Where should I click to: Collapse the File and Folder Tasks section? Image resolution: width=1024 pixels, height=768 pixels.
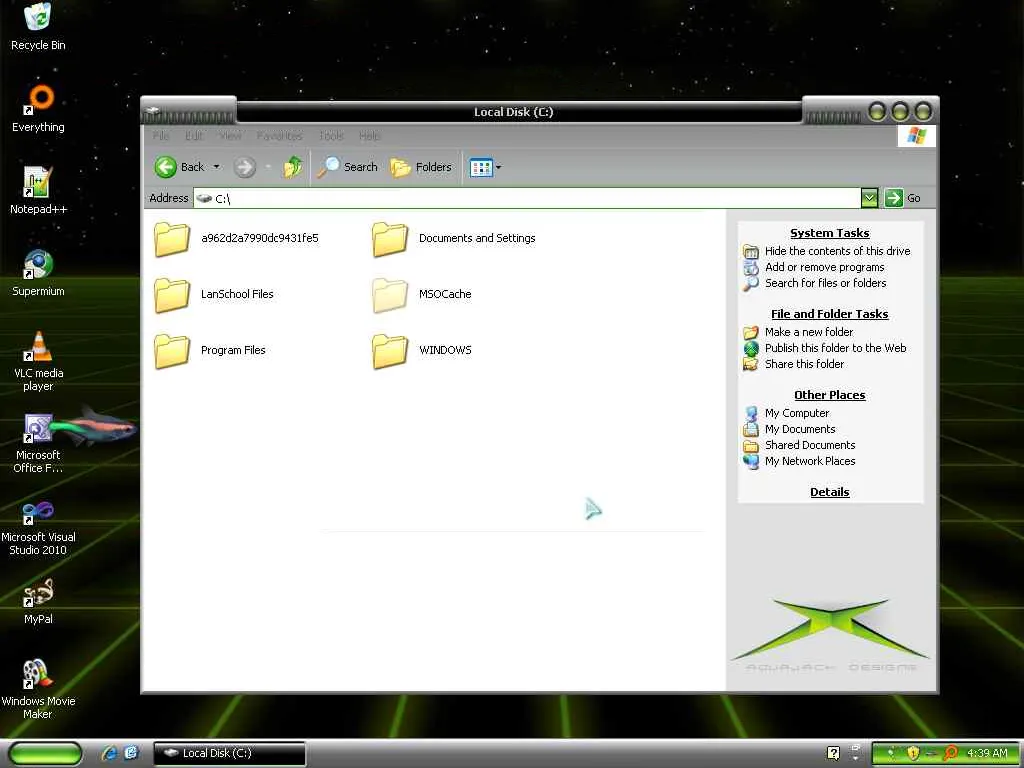pos(829,314)
